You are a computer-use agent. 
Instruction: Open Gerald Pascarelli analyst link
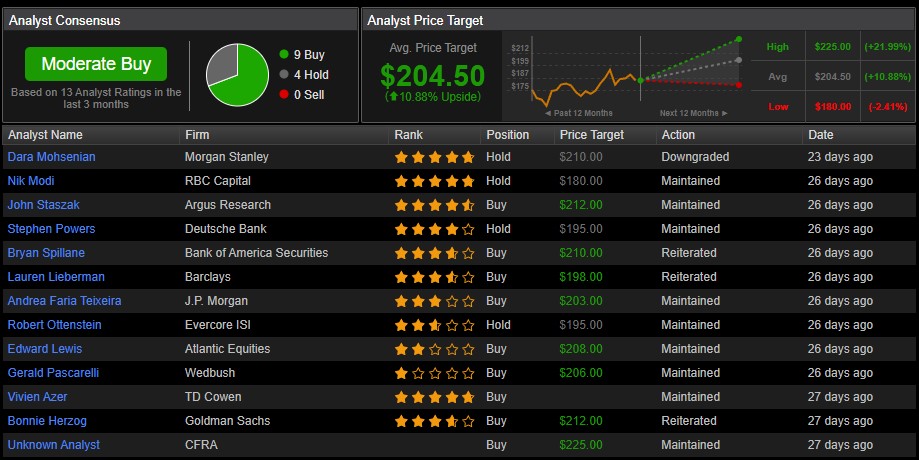click(53, 373)
